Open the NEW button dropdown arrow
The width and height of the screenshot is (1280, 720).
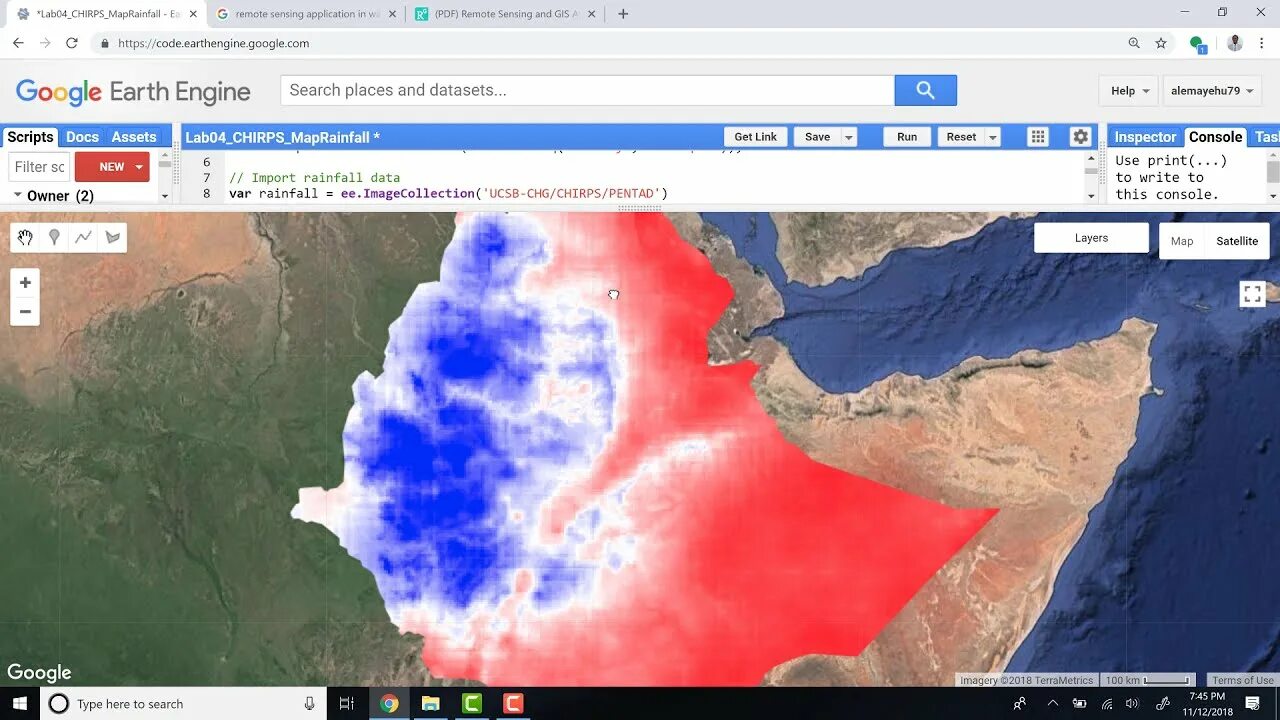click(139, 167)
